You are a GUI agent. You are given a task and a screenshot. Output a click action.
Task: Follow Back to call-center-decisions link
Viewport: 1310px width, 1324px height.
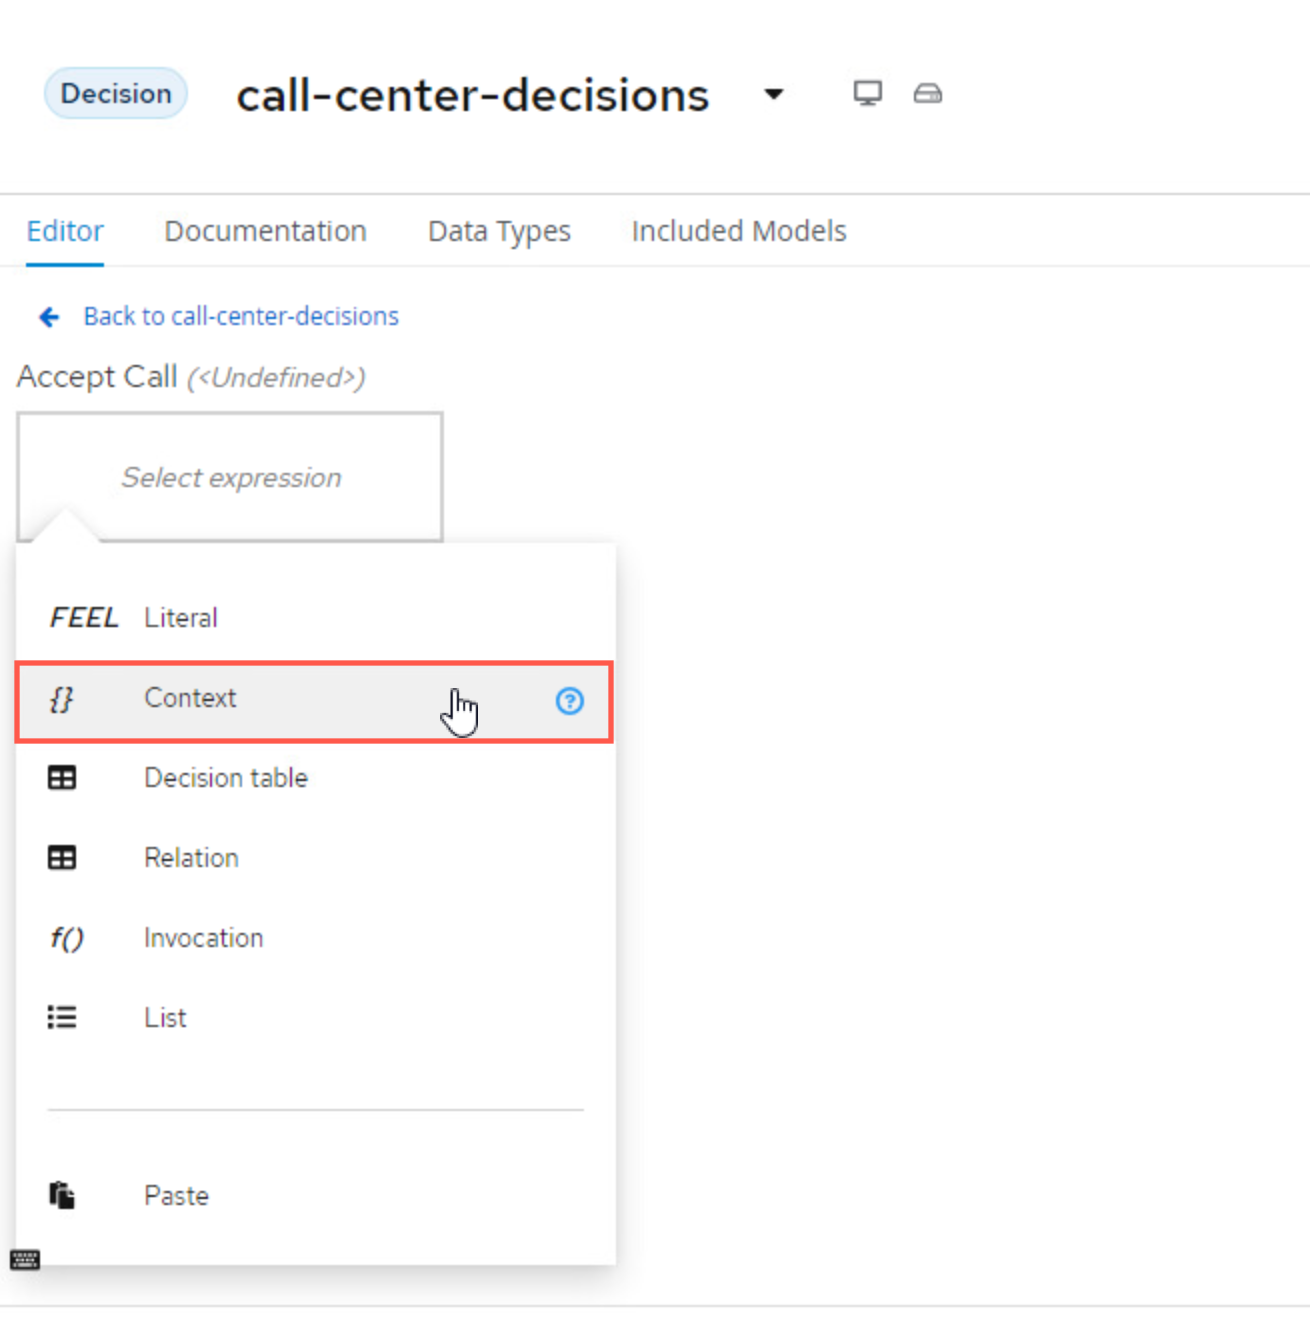(241, 316)
